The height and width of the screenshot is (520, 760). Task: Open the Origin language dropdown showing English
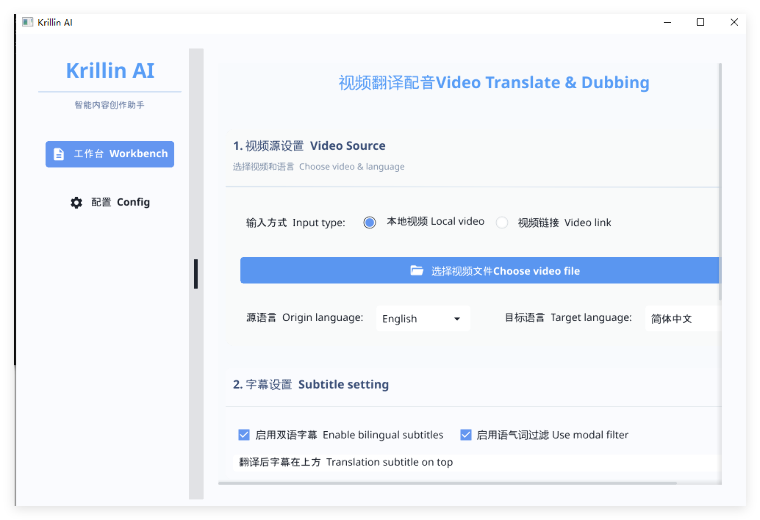coord(423,318)
